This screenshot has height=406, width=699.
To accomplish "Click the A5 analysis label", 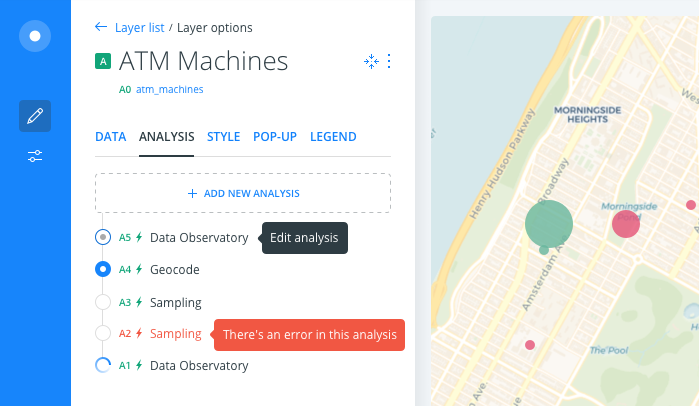I will 125,238.
